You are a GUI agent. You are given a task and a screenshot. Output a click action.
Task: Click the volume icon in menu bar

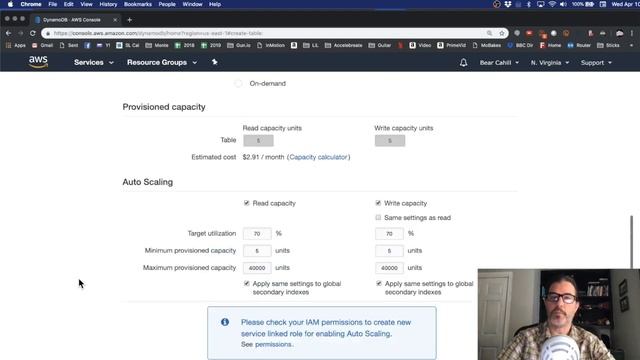563,4
